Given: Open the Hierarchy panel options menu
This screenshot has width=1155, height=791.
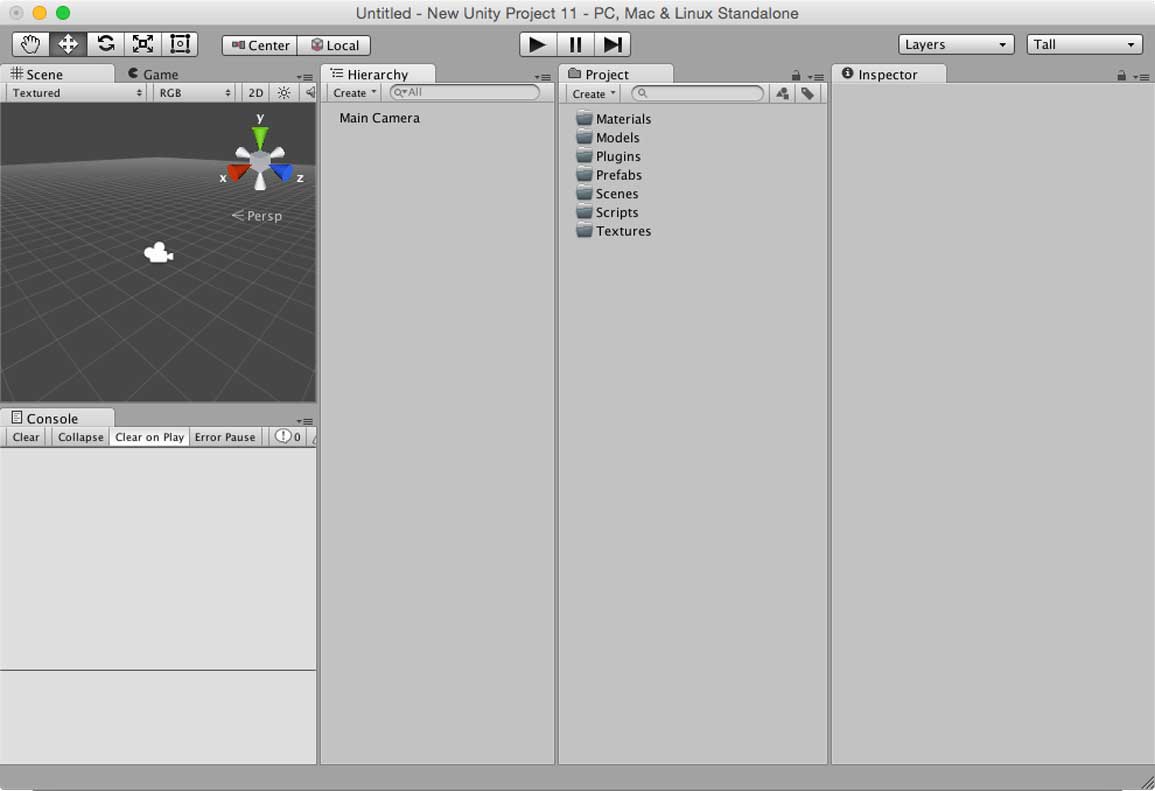Looking at the screenshot, I should [543, 77].
